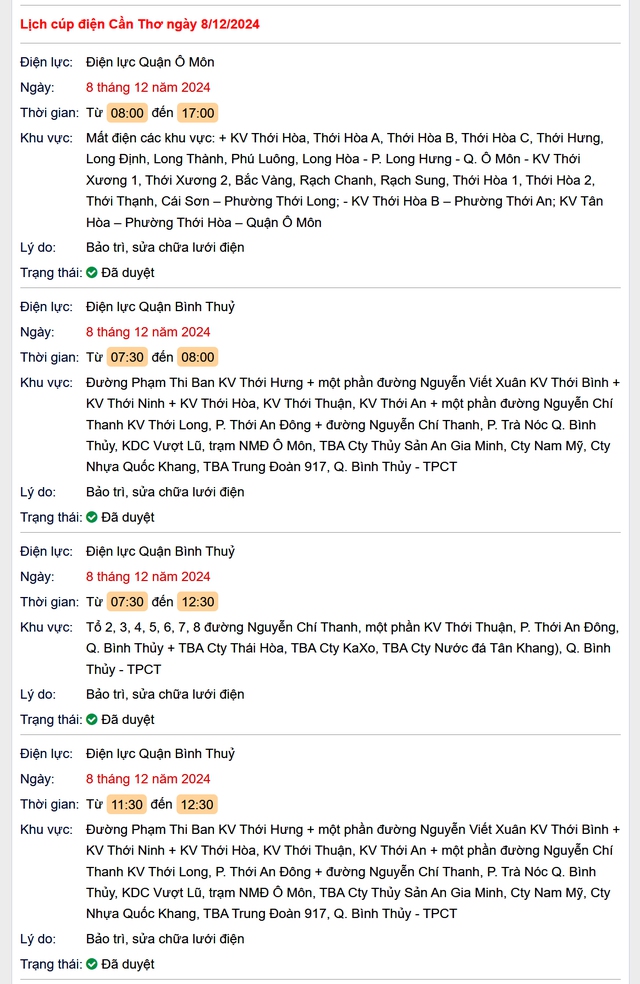Click the Mất điện các khu vực paragraph
This screenshot has width=640, height=984.
[345, 180]
